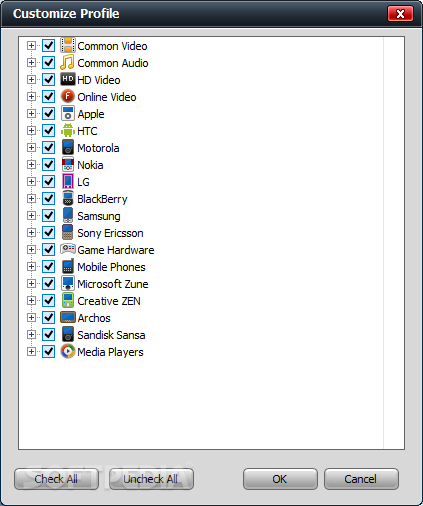Click the Apple iPod icon

point(68,113)
